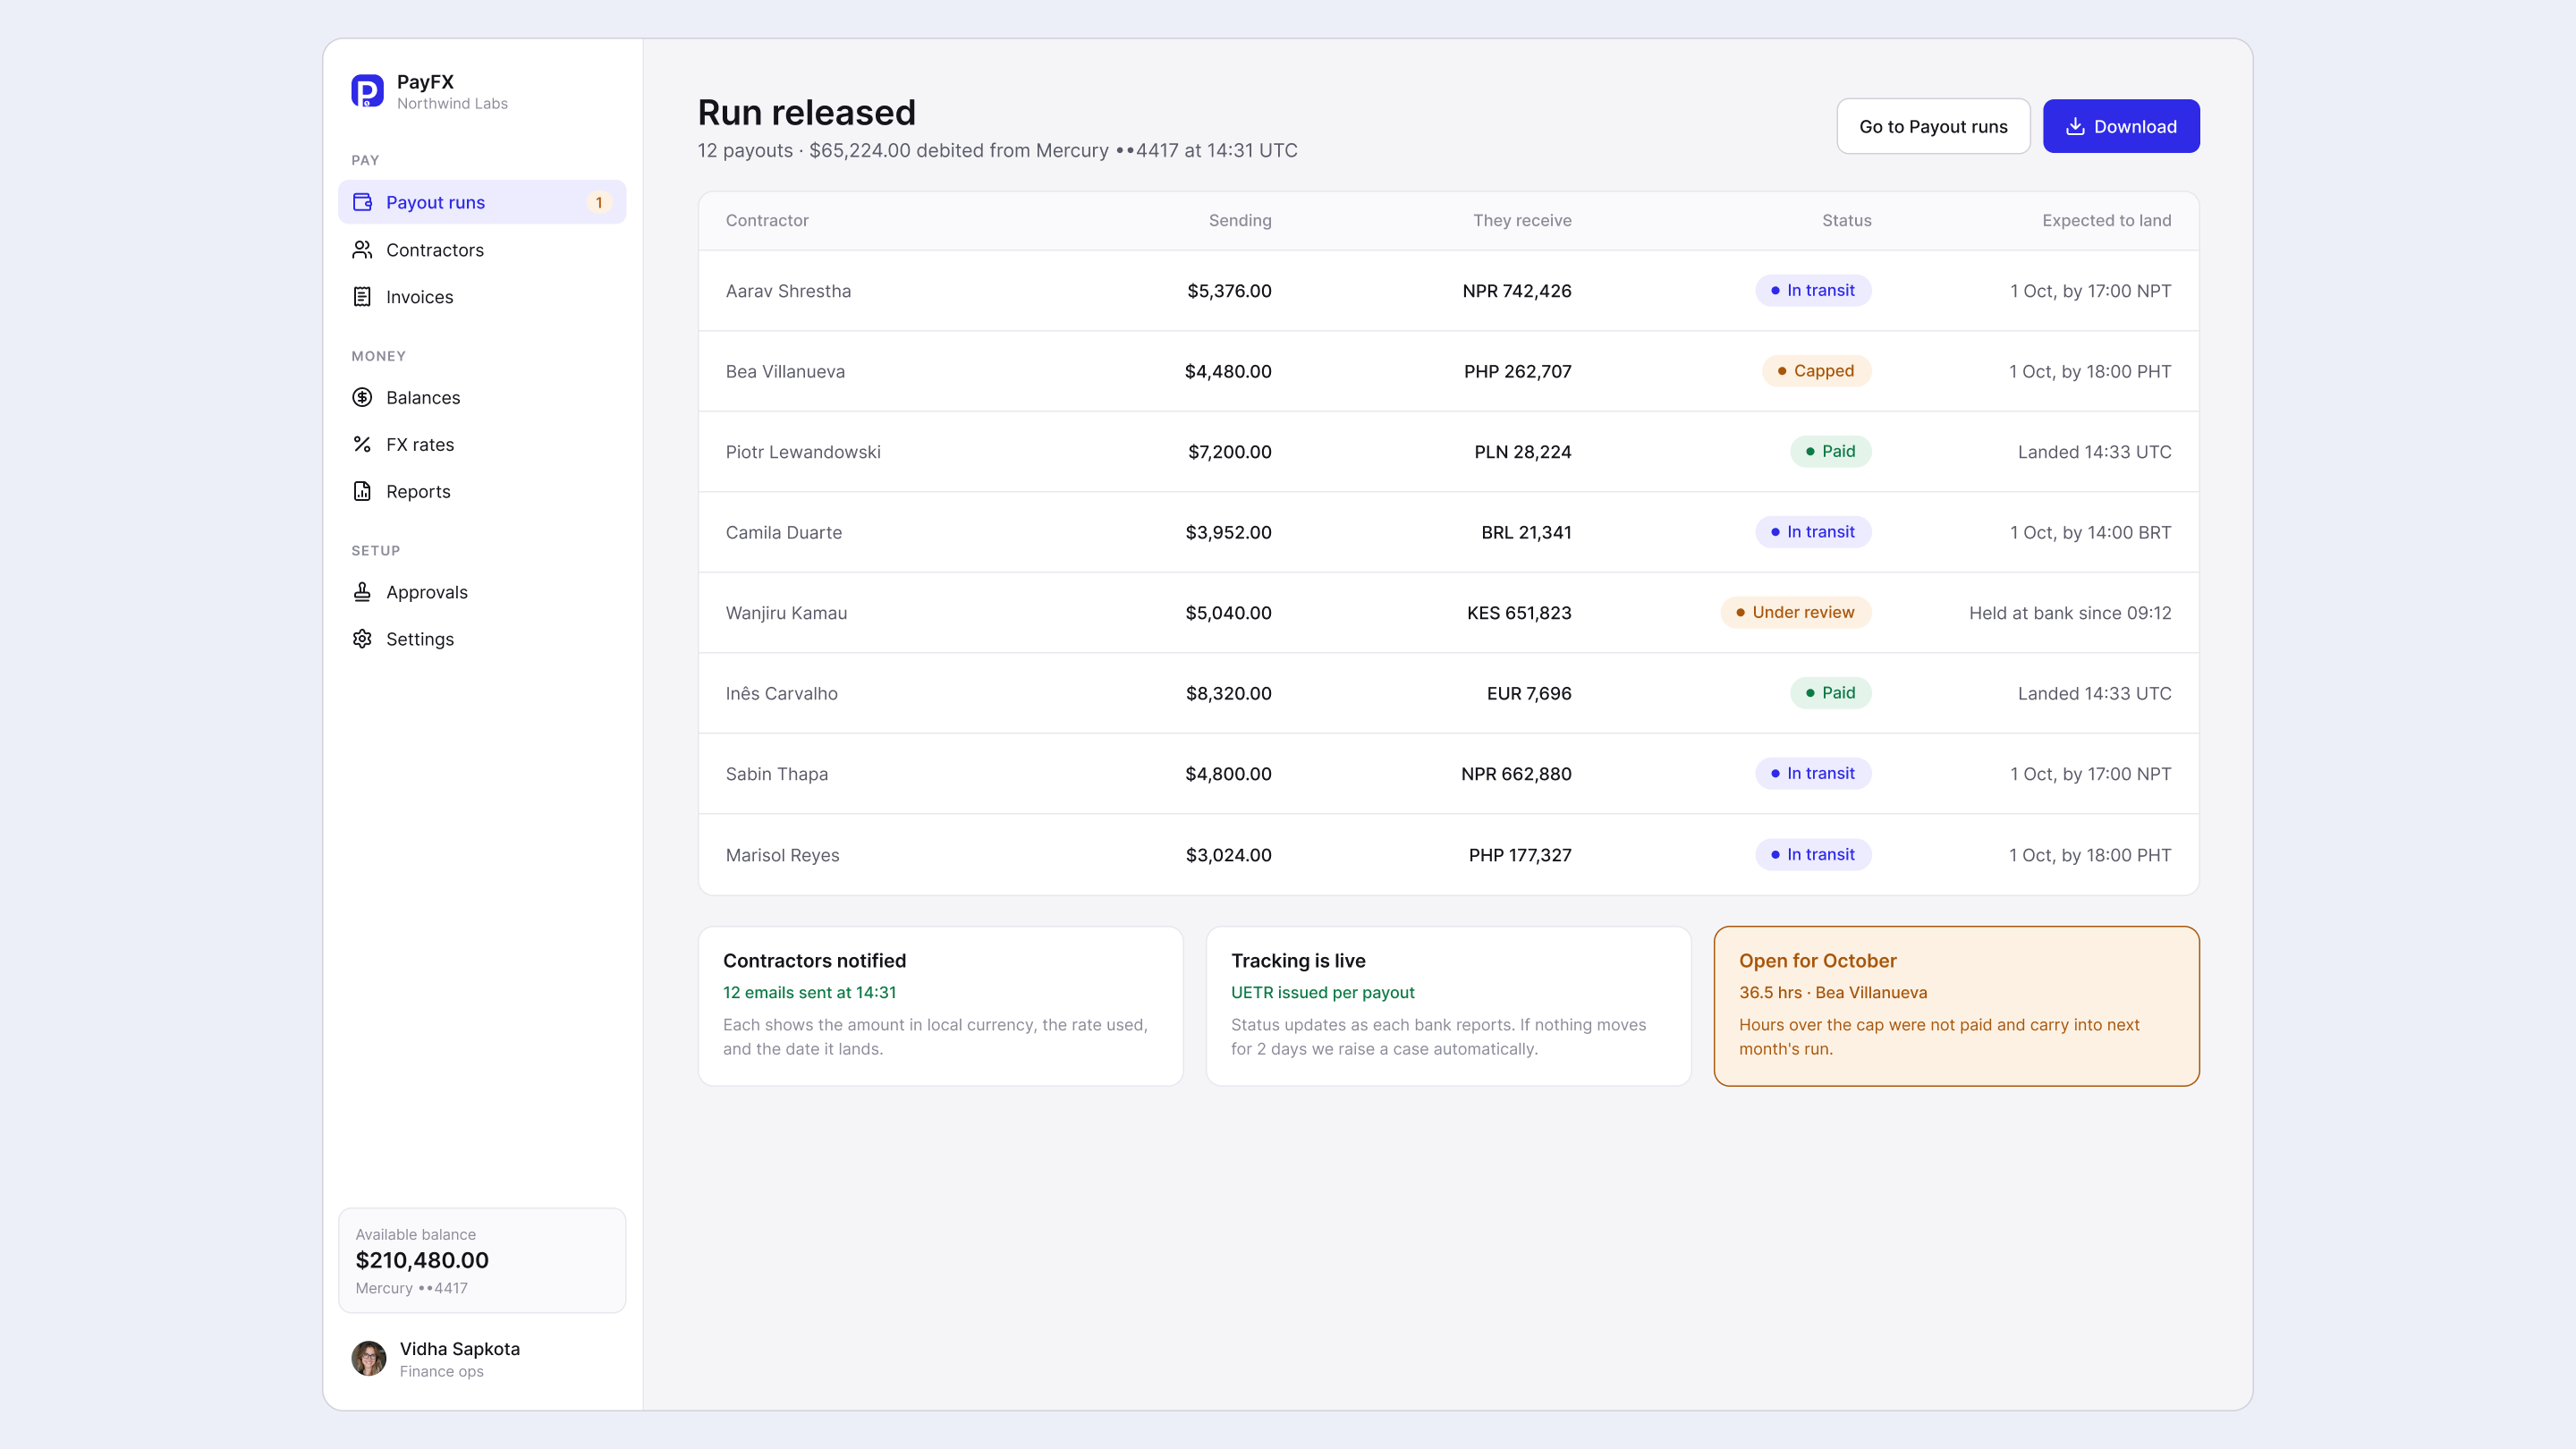This screenshot has height=1449, width=2576.
Task: Click the Tracking is live card
Action: [x=1448, y=1006]
